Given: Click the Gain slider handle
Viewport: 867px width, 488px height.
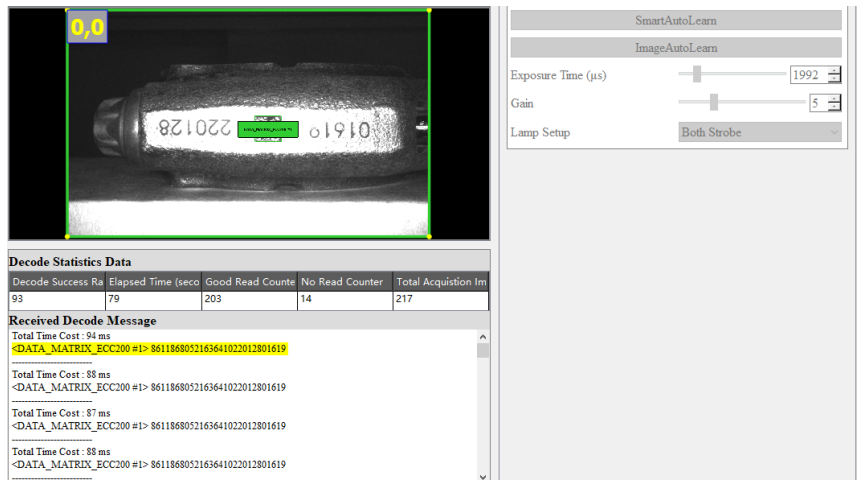Looking at the screenshot, I should (714, 102).
